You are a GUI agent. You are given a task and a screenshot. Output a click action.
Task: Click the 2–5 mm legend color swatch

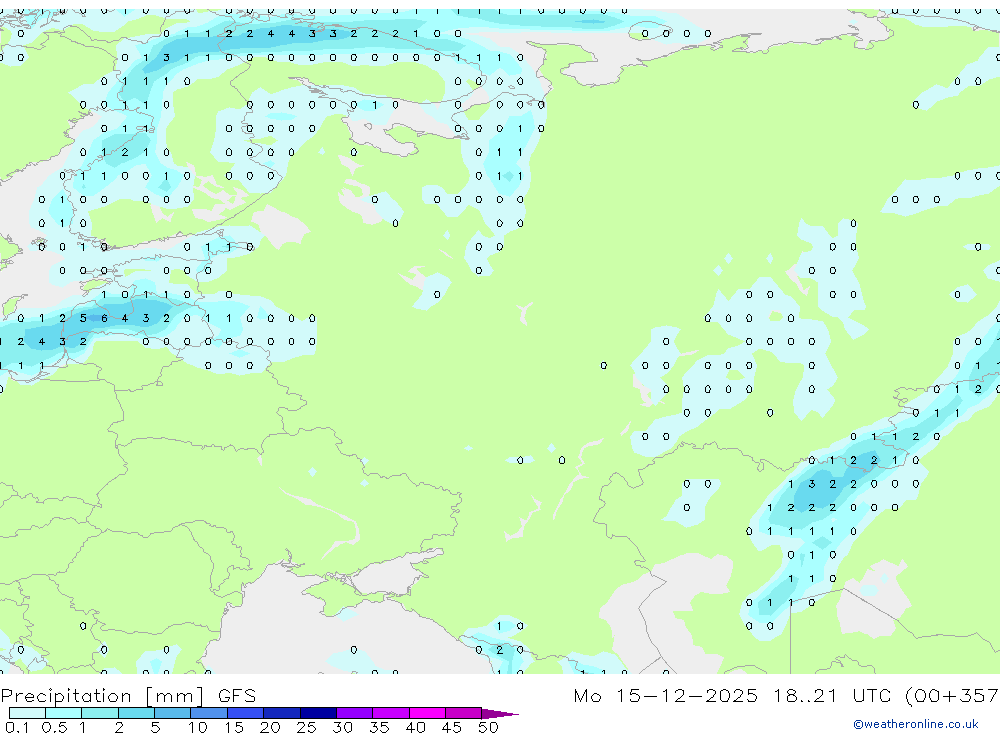tap(136, 713)
